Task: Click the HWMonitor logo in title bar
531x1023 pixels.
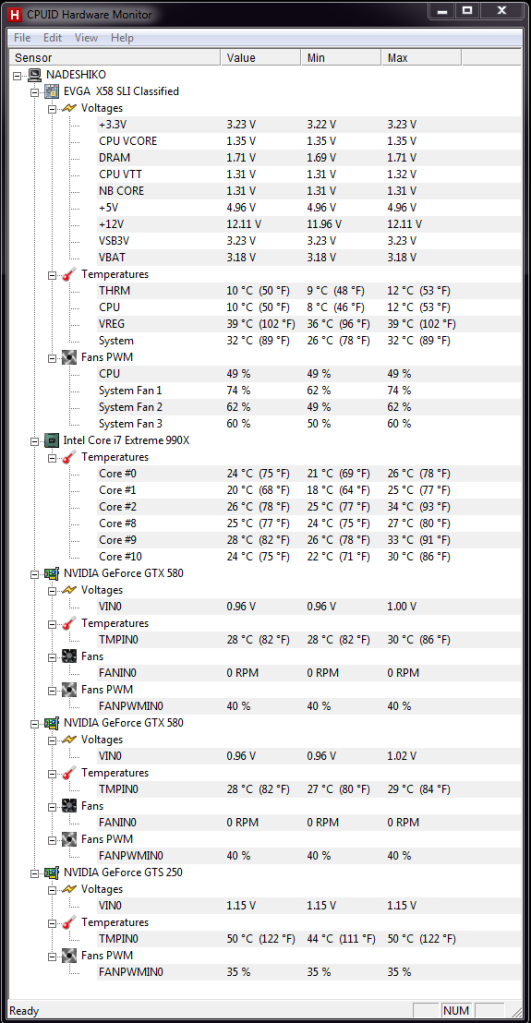Action: pyautogui.click(x=14, y=12)
